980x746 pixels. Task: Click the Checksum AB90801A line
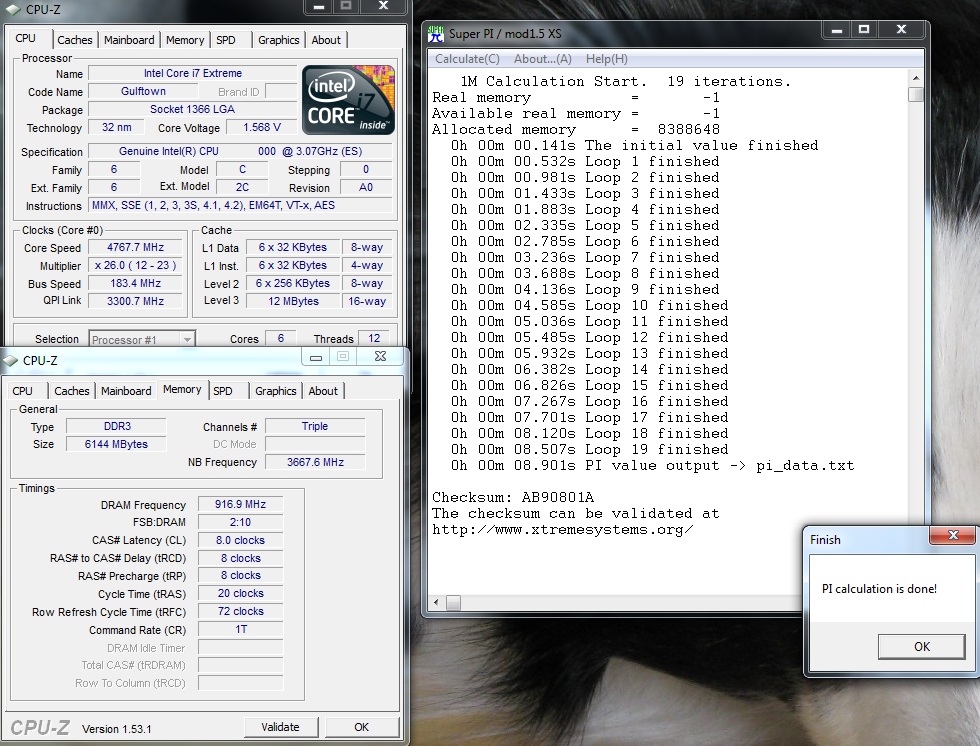coord(513,498)
